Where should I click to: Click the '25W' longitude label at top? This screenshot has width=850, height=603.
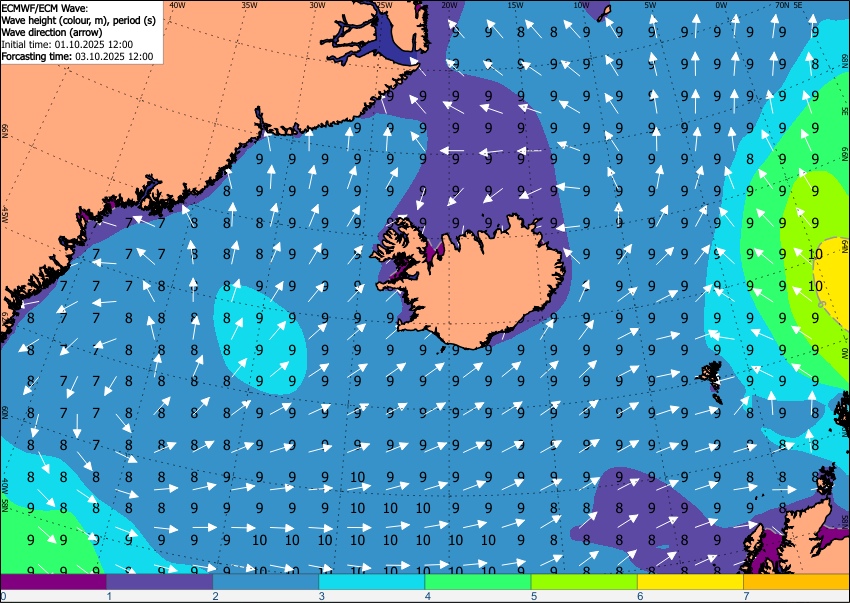tap(384, 5)
